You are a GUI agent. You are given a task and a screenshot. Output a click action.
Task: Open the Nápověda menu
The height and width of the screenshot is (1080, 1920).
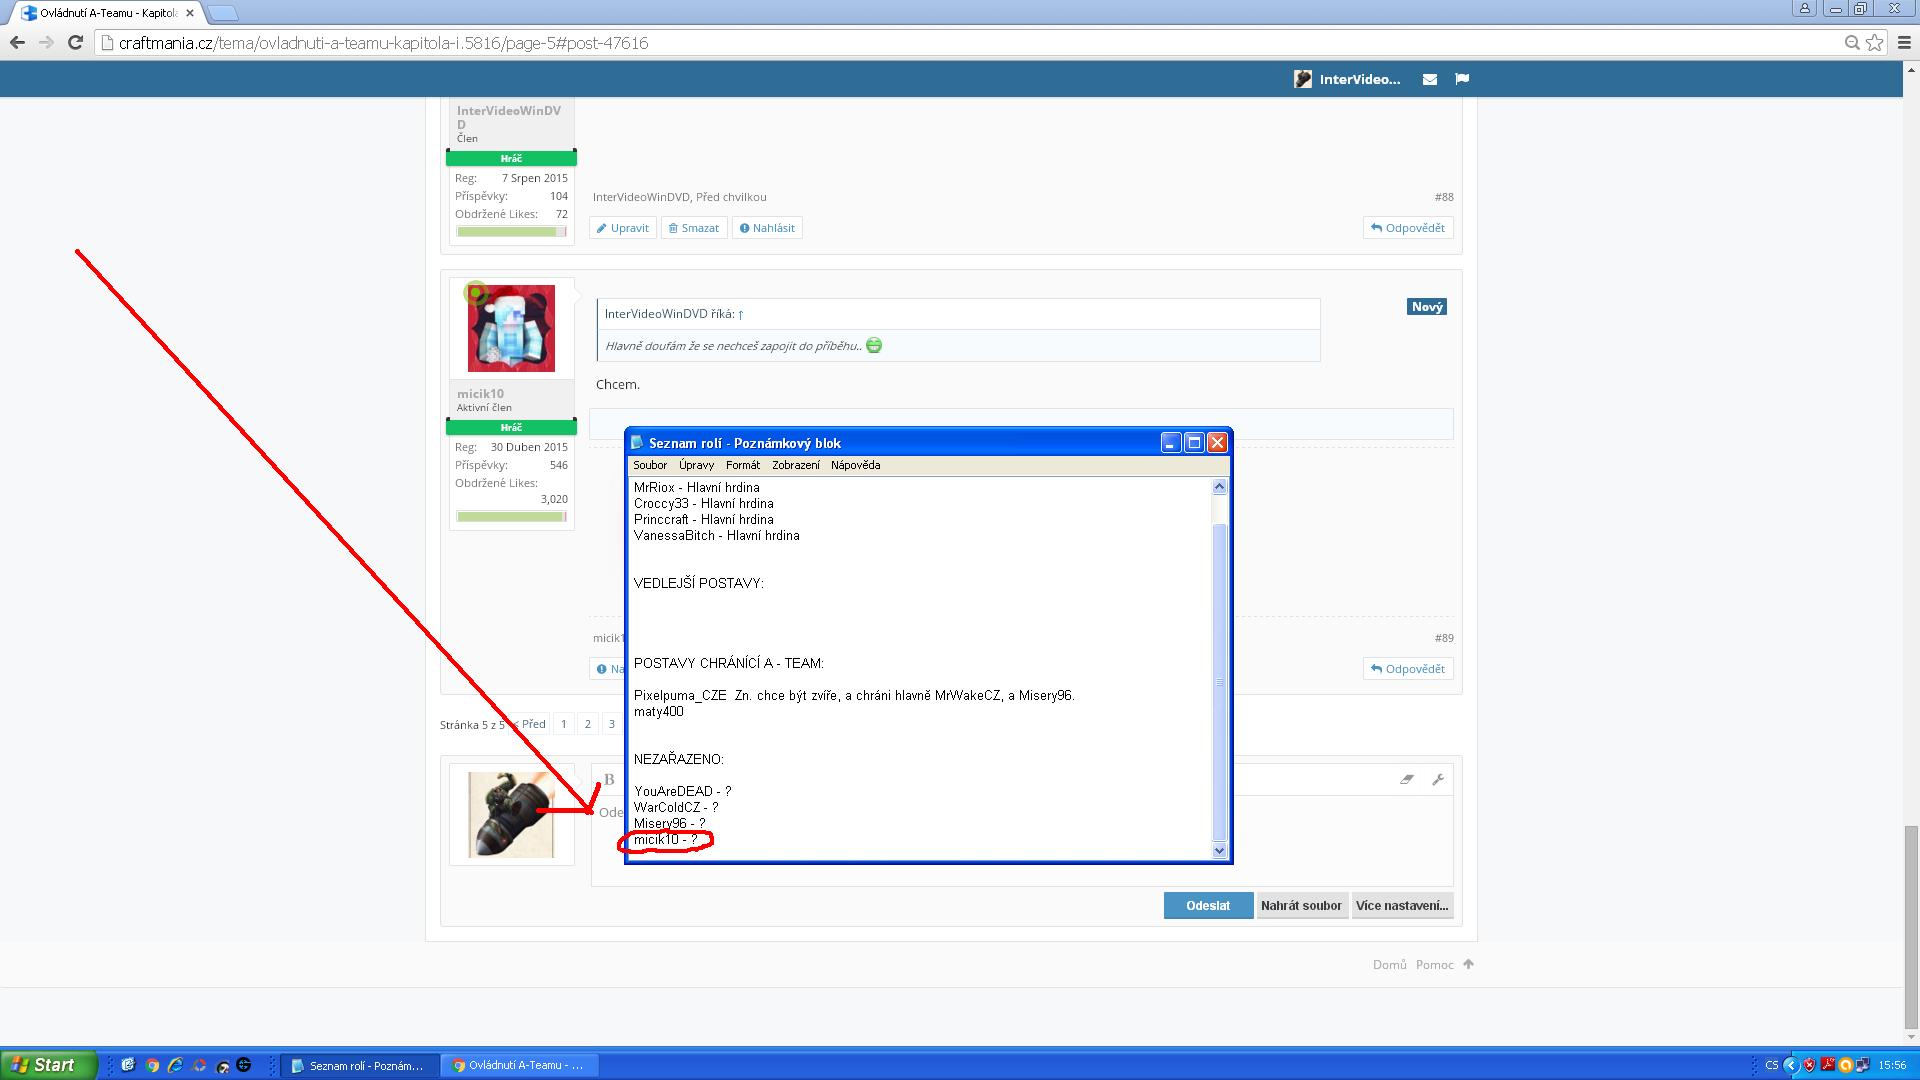click(x=855, y=465)
